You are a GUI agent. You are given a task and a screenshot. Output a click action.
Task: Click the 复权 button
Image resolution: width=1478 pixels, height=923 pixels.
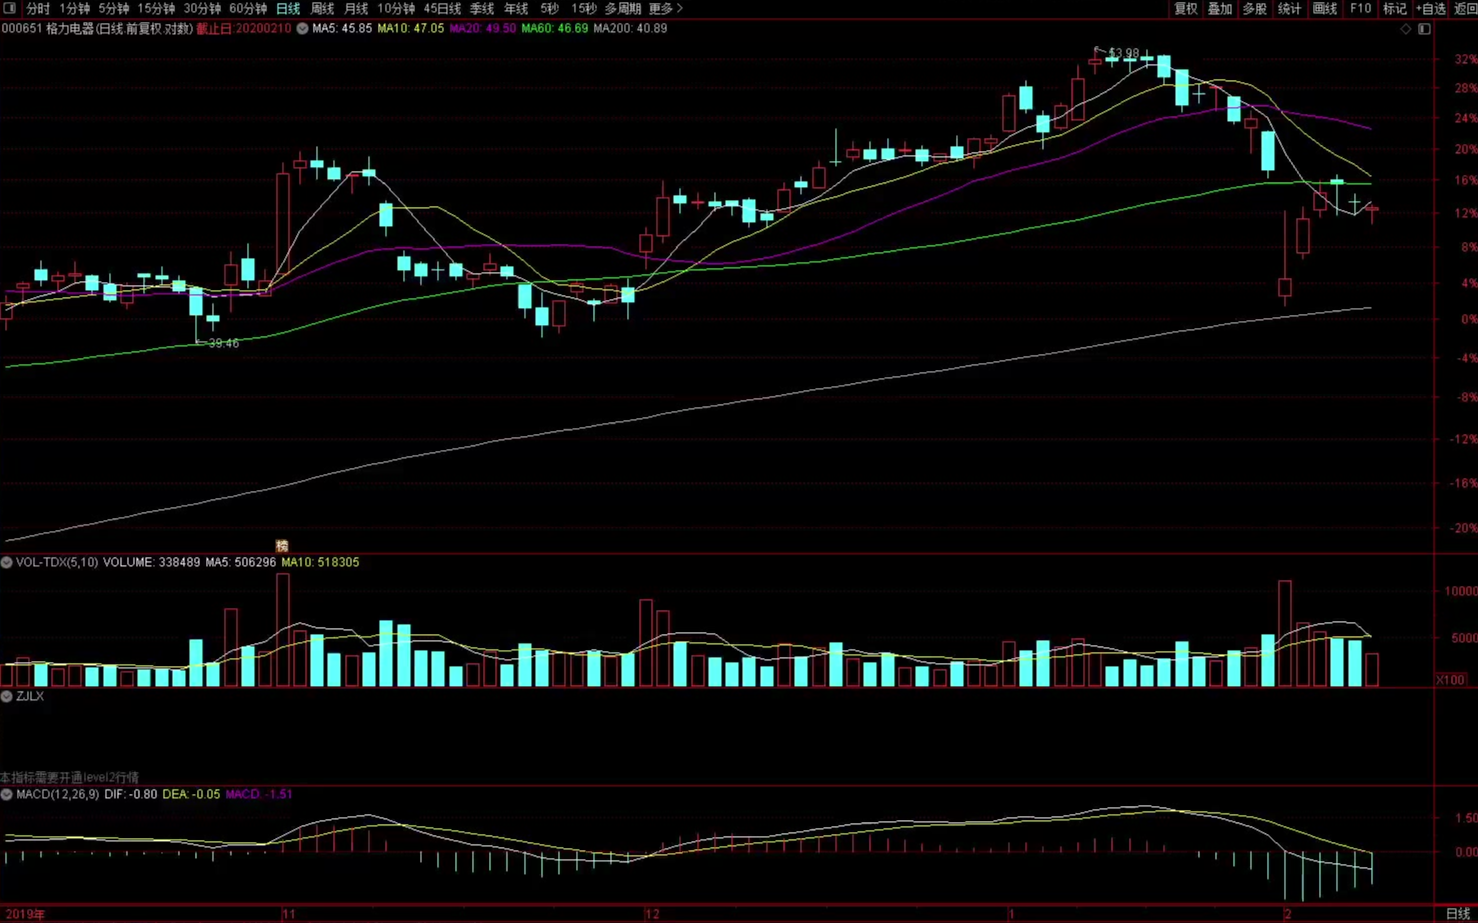point(1185,8)
